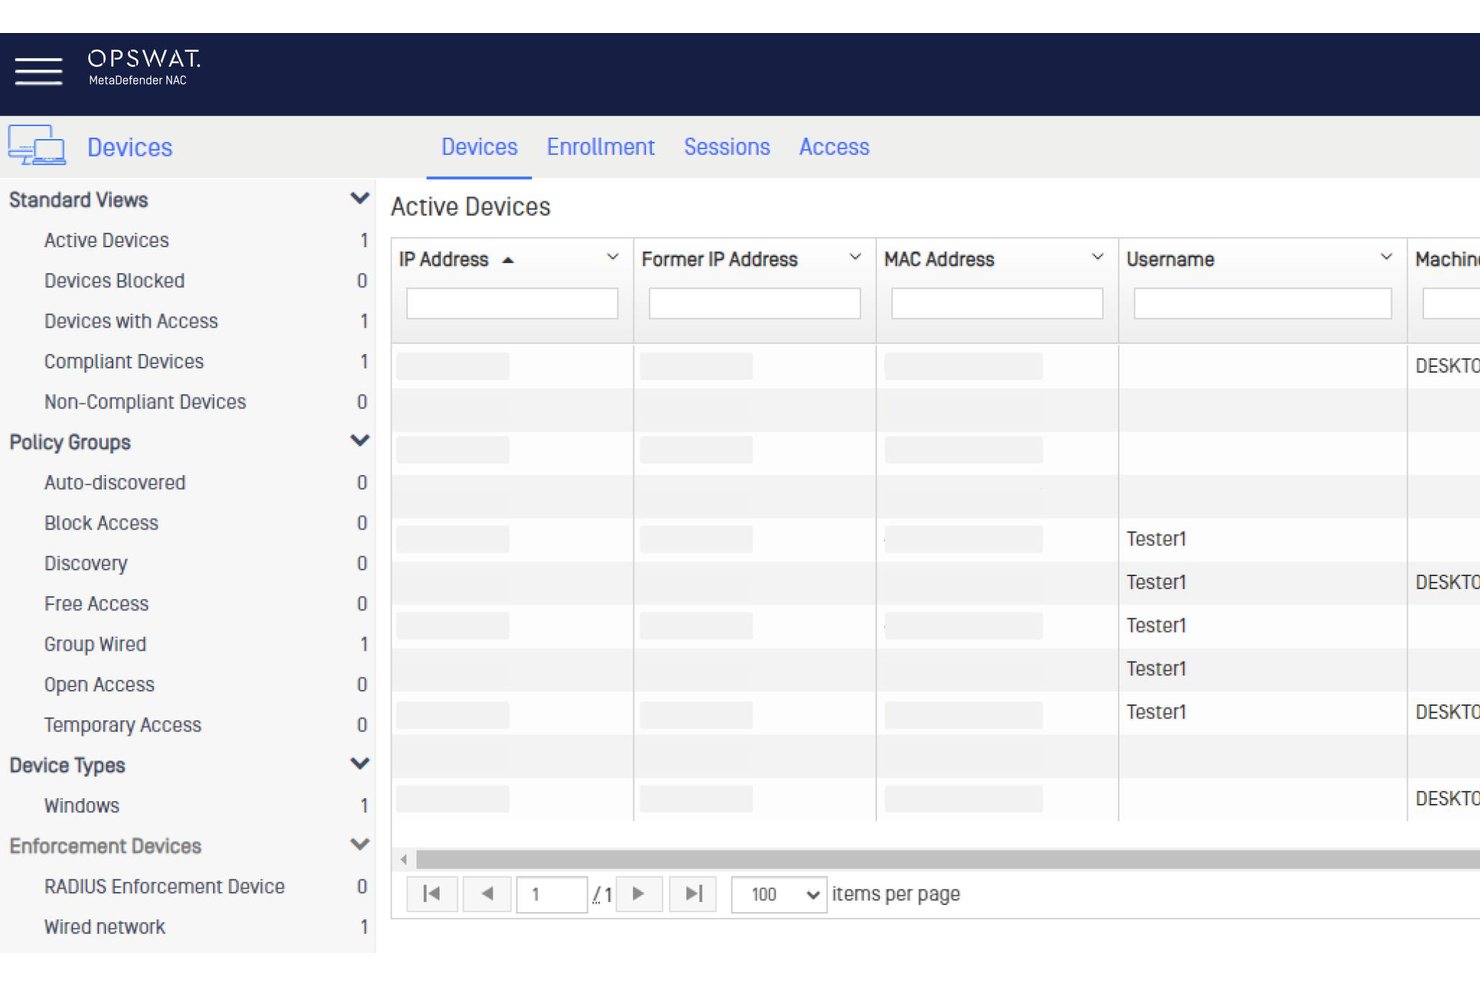Switch to the Devices tab
The height and width of the screenshot is (987, 1480).
pos(480,147)
